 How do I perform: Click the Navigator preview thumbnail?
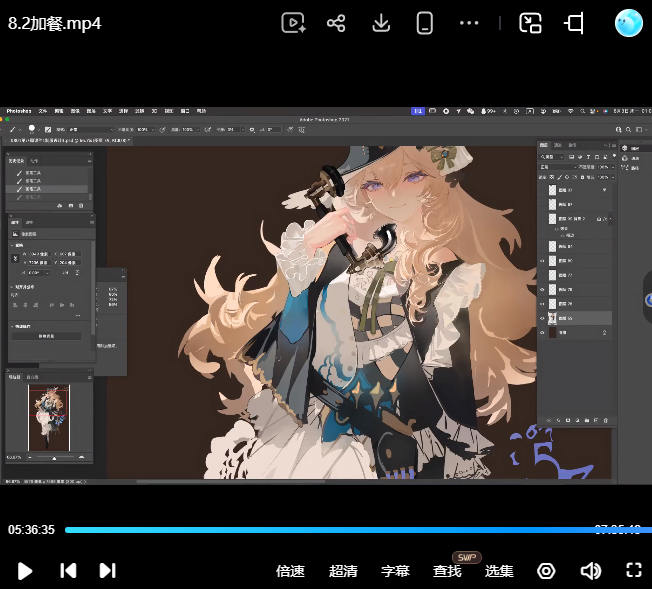(49, 418)
